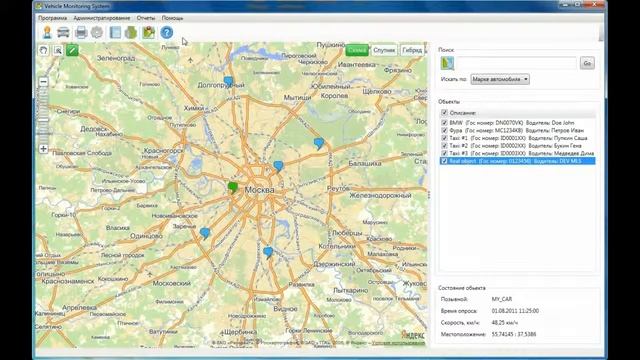Open the Искать по dropdown
Screen dimensions: 640x360
click(500, 79)
